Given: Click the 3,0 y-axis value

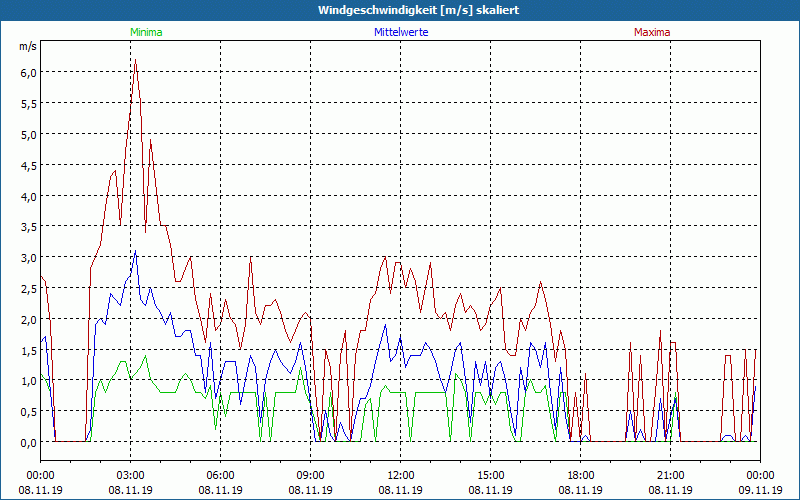Looking at the screenshot, I should 28,258.
